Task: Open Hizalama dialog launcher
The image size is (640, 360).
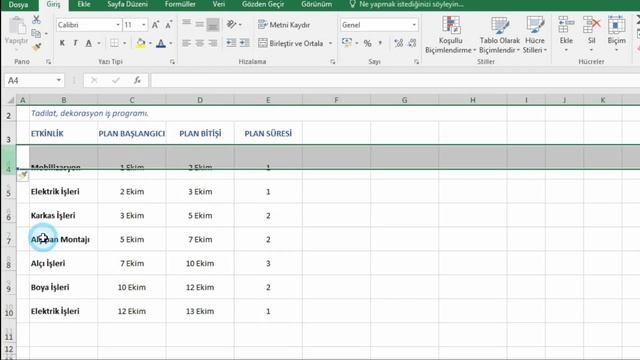Action: [333, 62]
